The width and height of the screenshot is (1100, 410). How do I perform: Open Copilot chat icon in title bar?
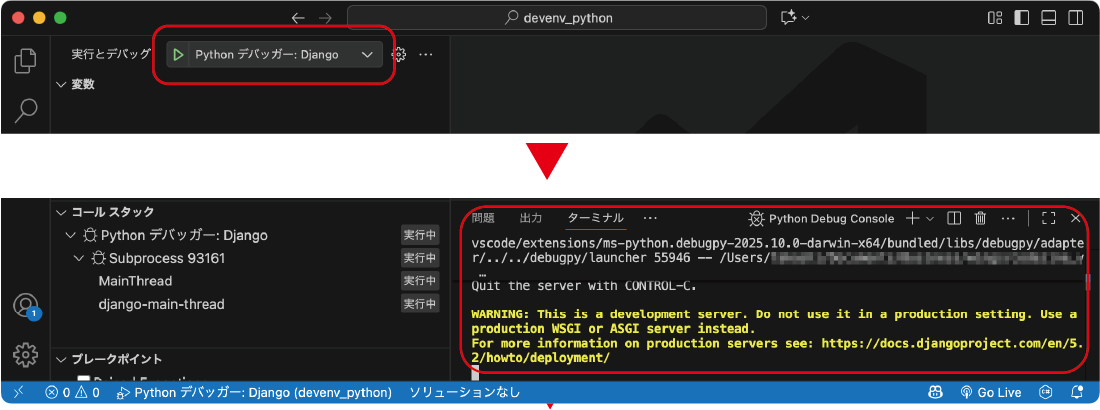point(788,18)
